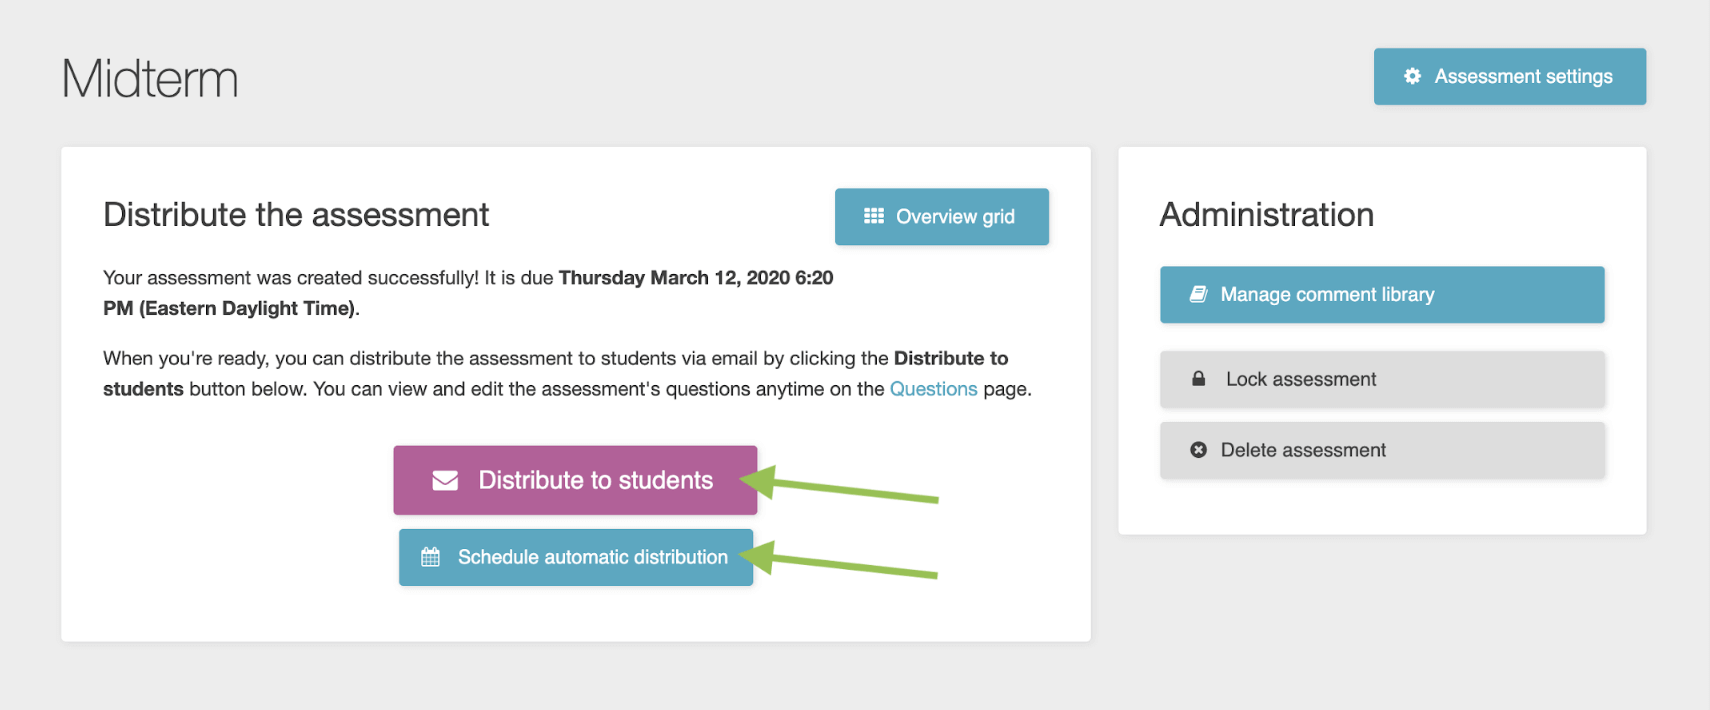Click the circled X icon on Delete assessment
1710x710 pixels.
(x=1198, y=449)
